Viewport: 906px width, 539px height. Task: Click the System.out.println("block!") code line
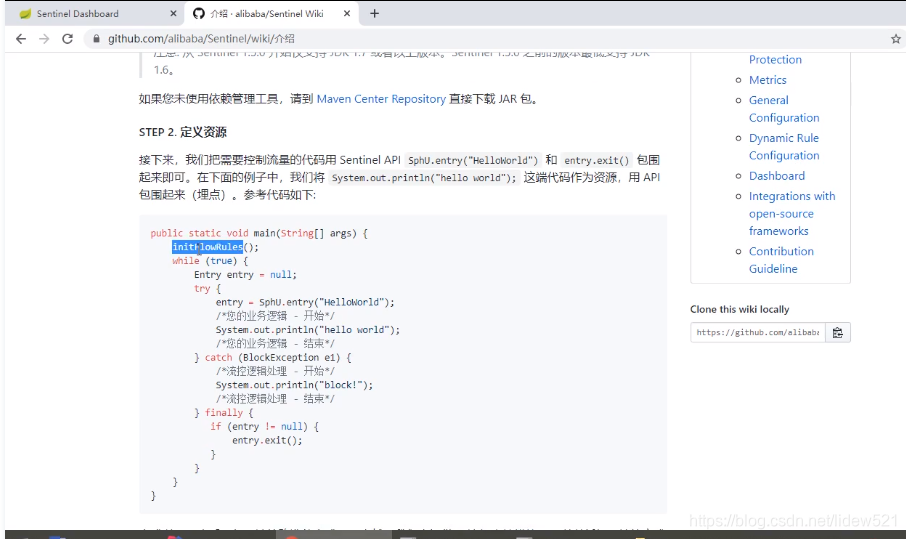tap(294, 385)
